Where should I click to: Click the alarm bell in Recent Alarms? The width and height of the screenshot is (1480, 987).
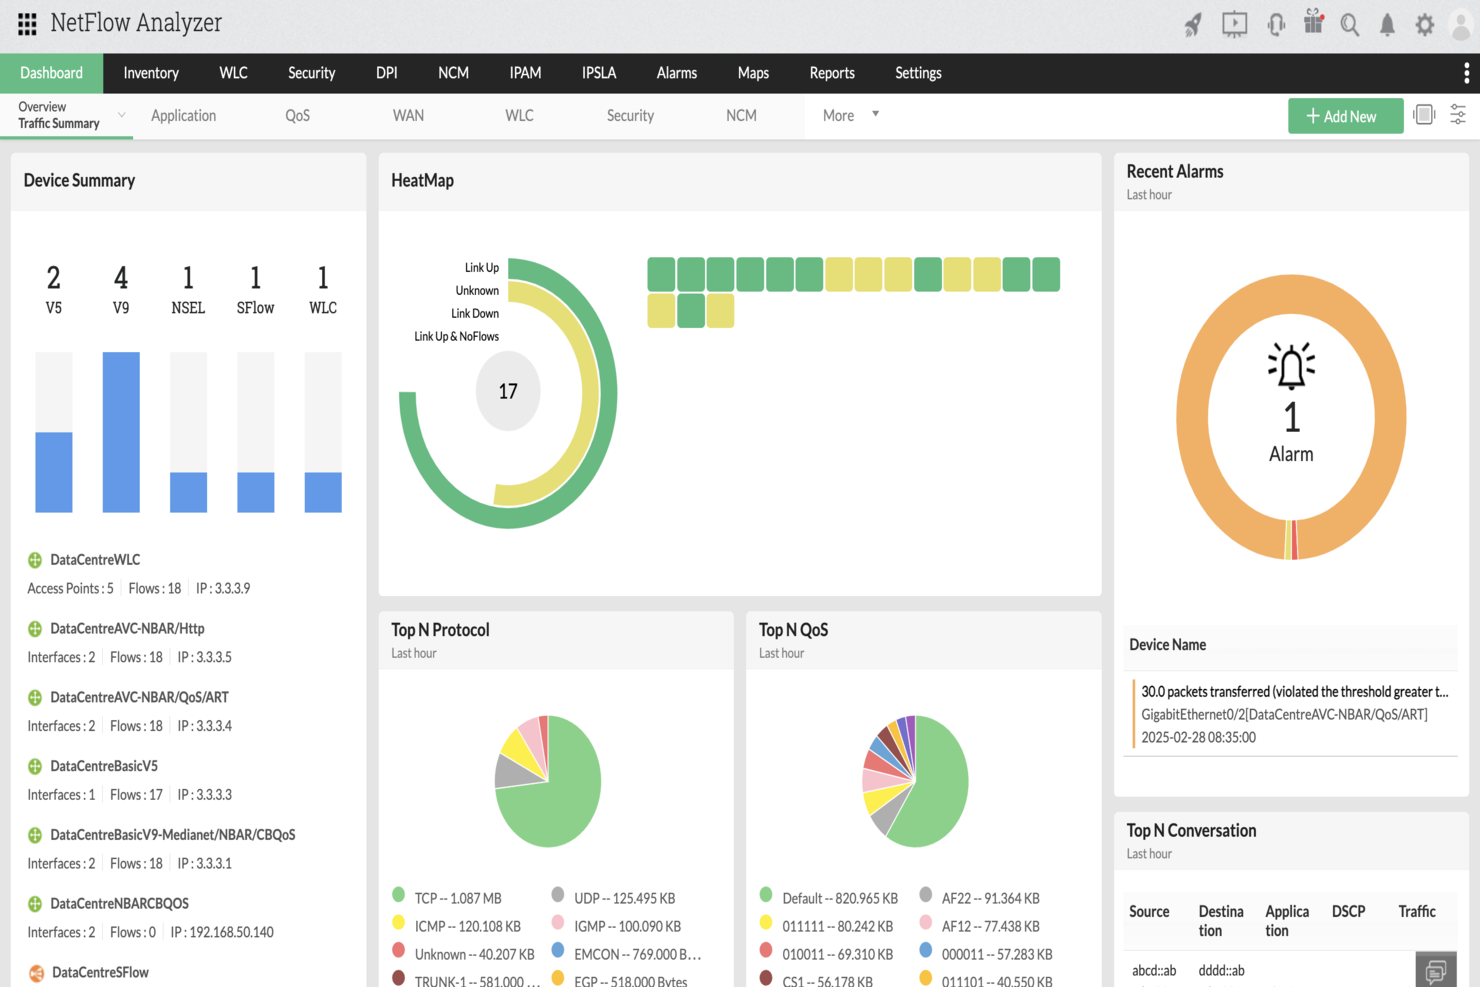click(1291, 366)
